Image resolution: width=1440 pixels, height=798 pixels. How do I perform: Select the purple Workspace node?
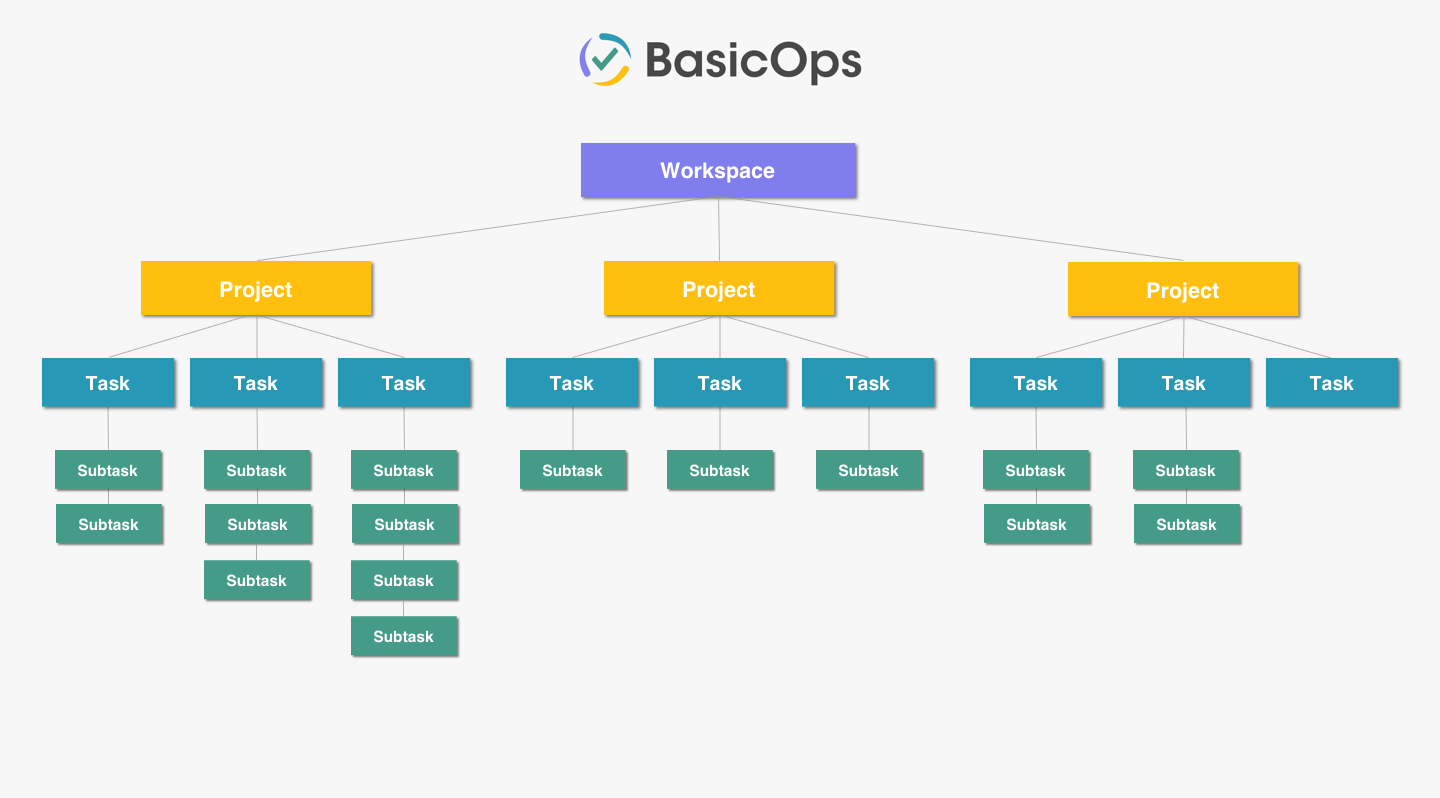point(718,170)
